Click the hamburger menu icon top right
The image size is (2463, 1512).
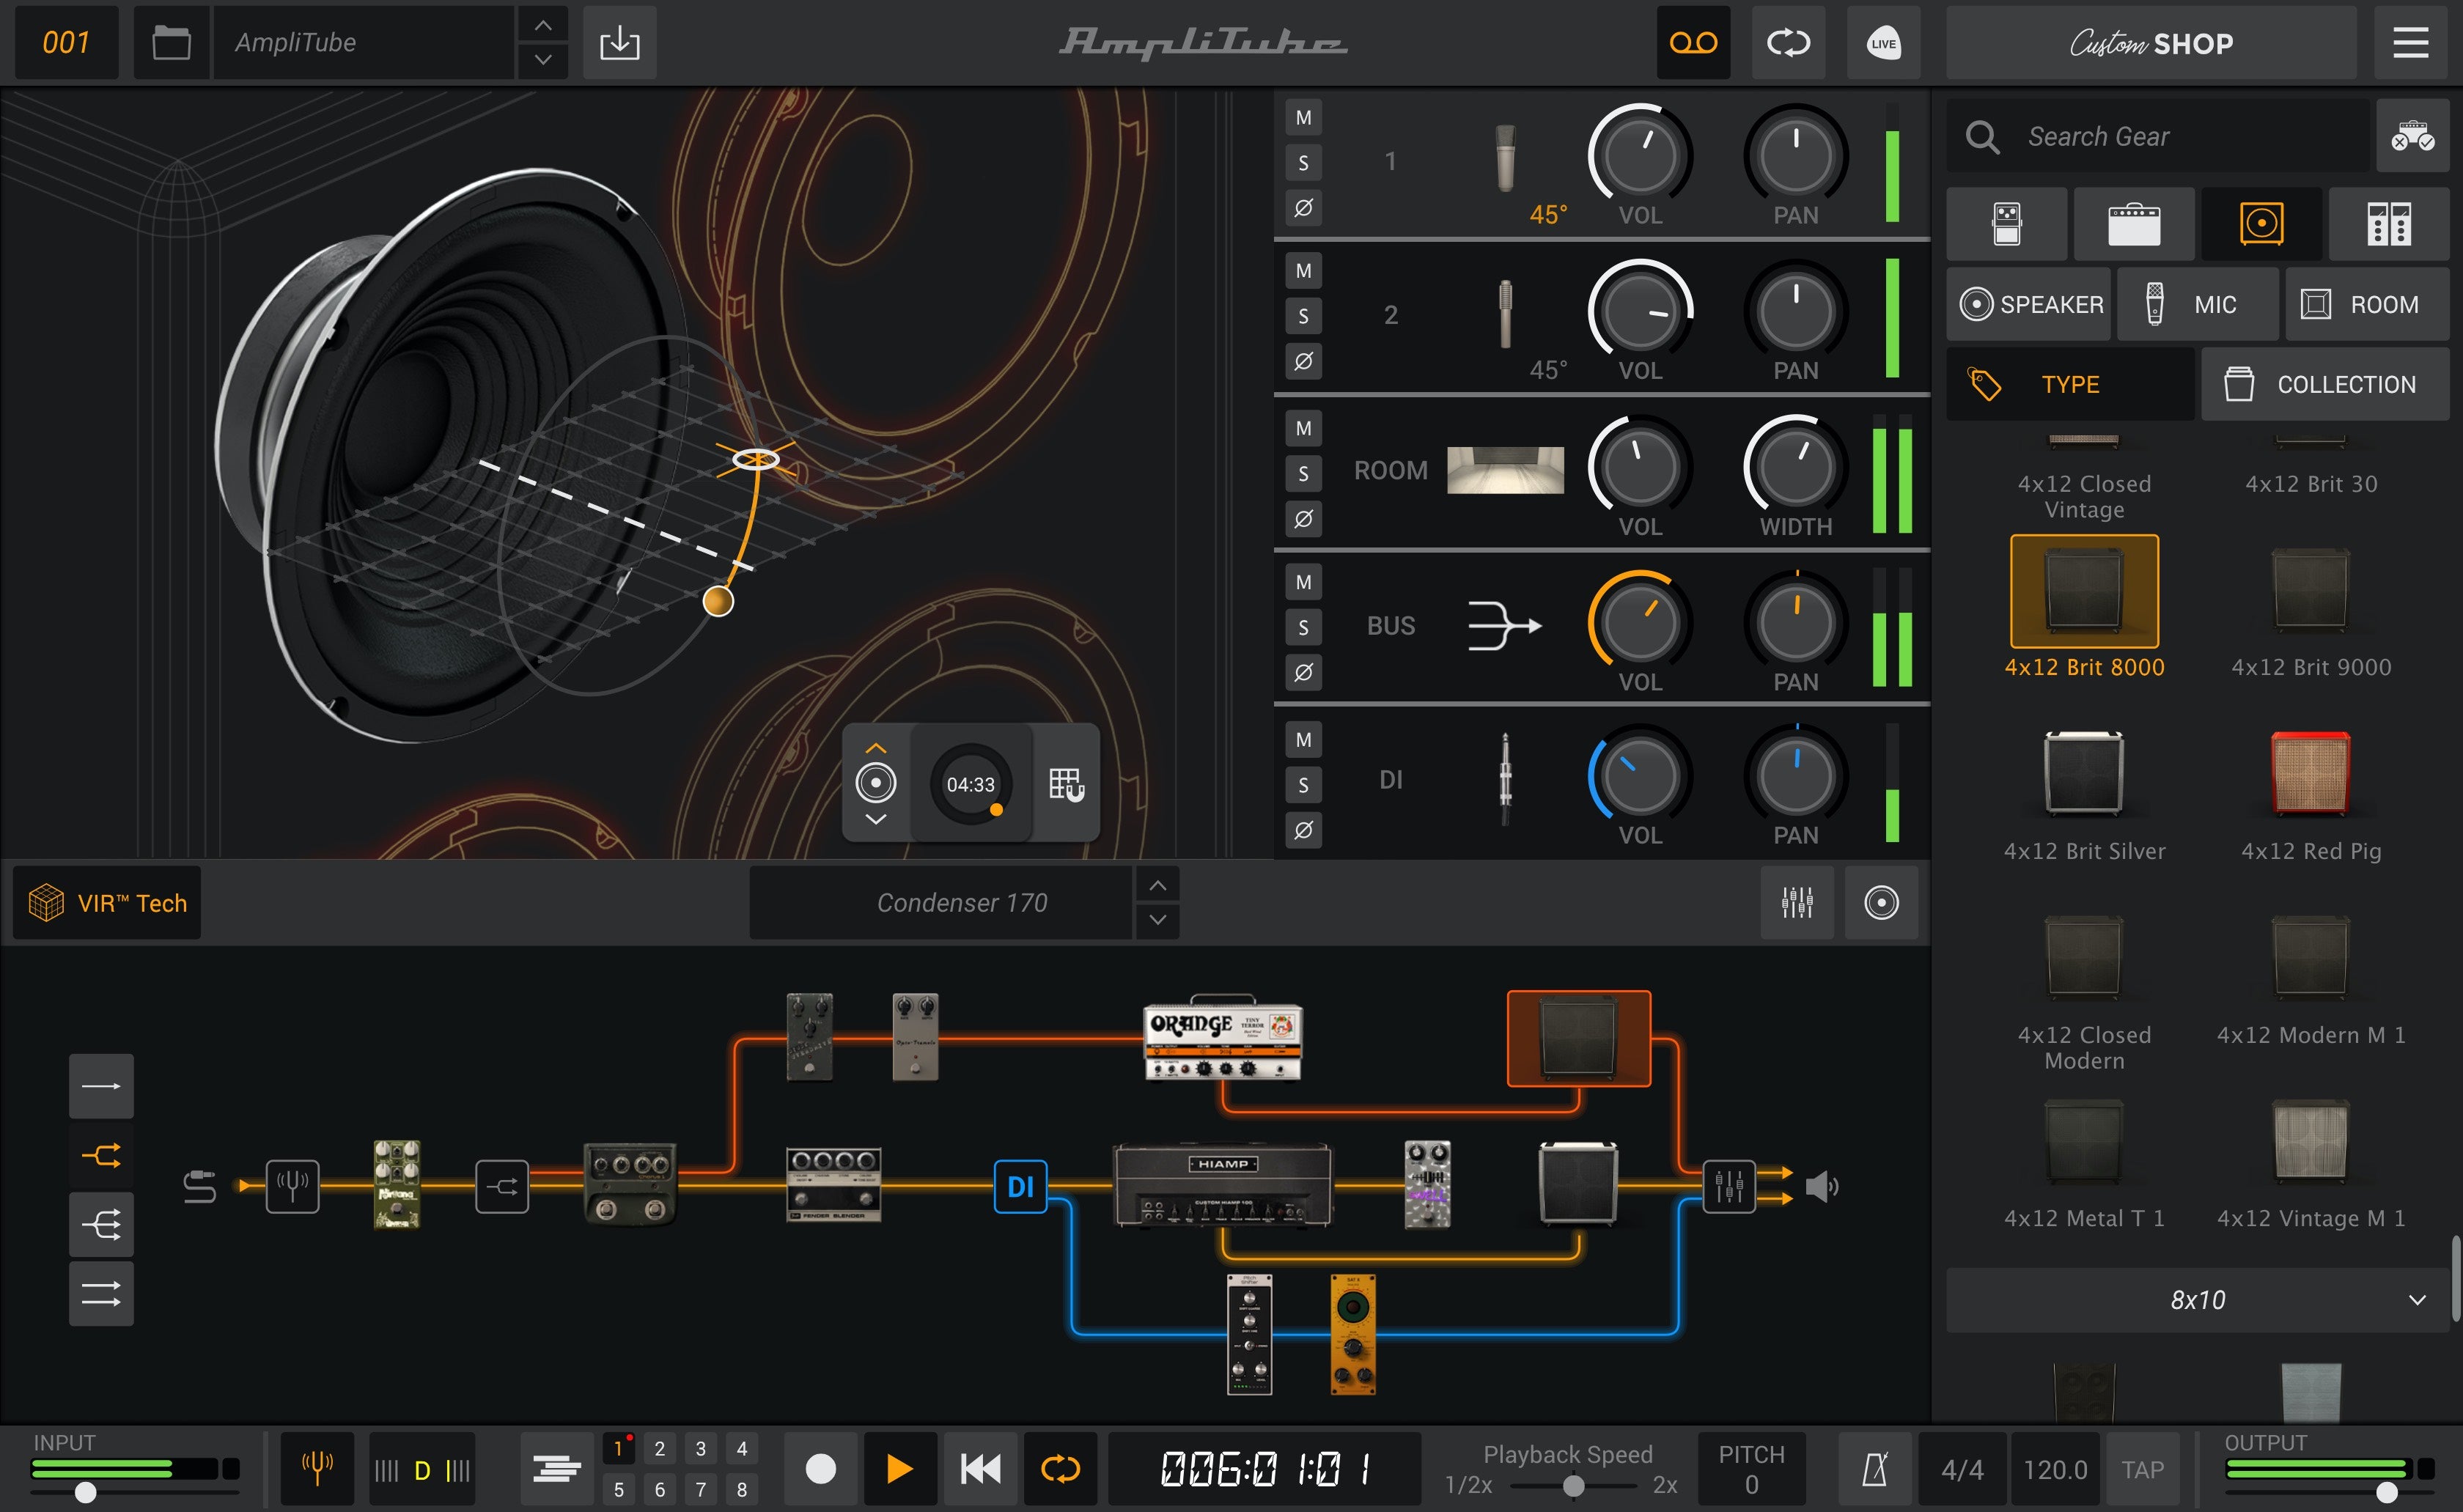coord(2410,43)
